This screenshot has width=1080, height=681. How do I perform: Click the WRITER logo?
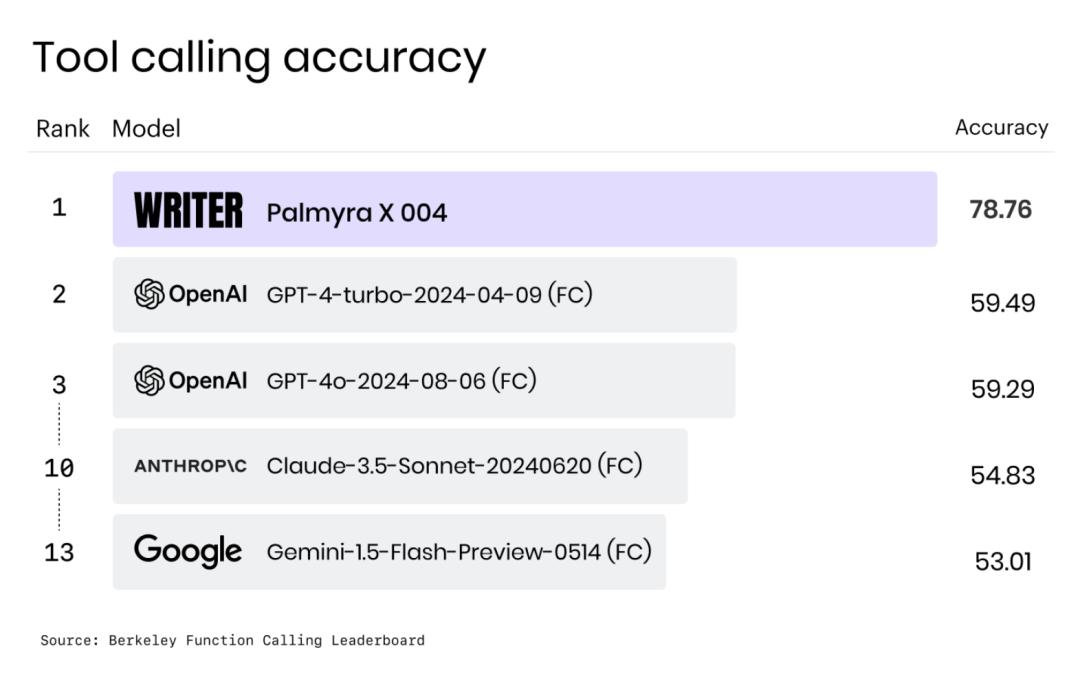click(x=188, y=211)
